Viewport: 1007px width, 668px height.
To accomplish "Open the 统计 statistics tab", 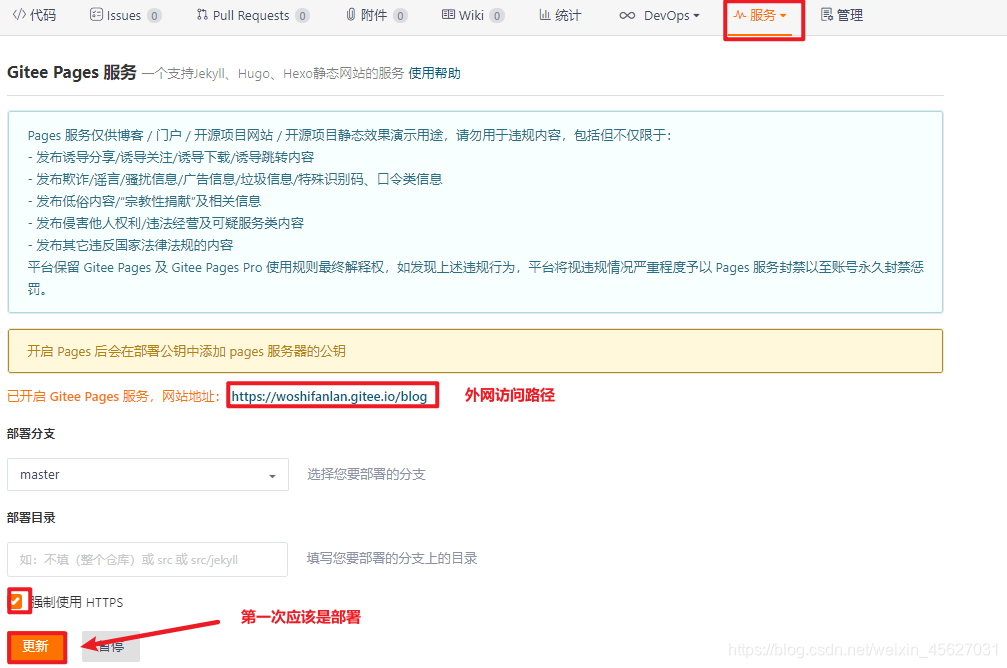I will click(559, 15).
